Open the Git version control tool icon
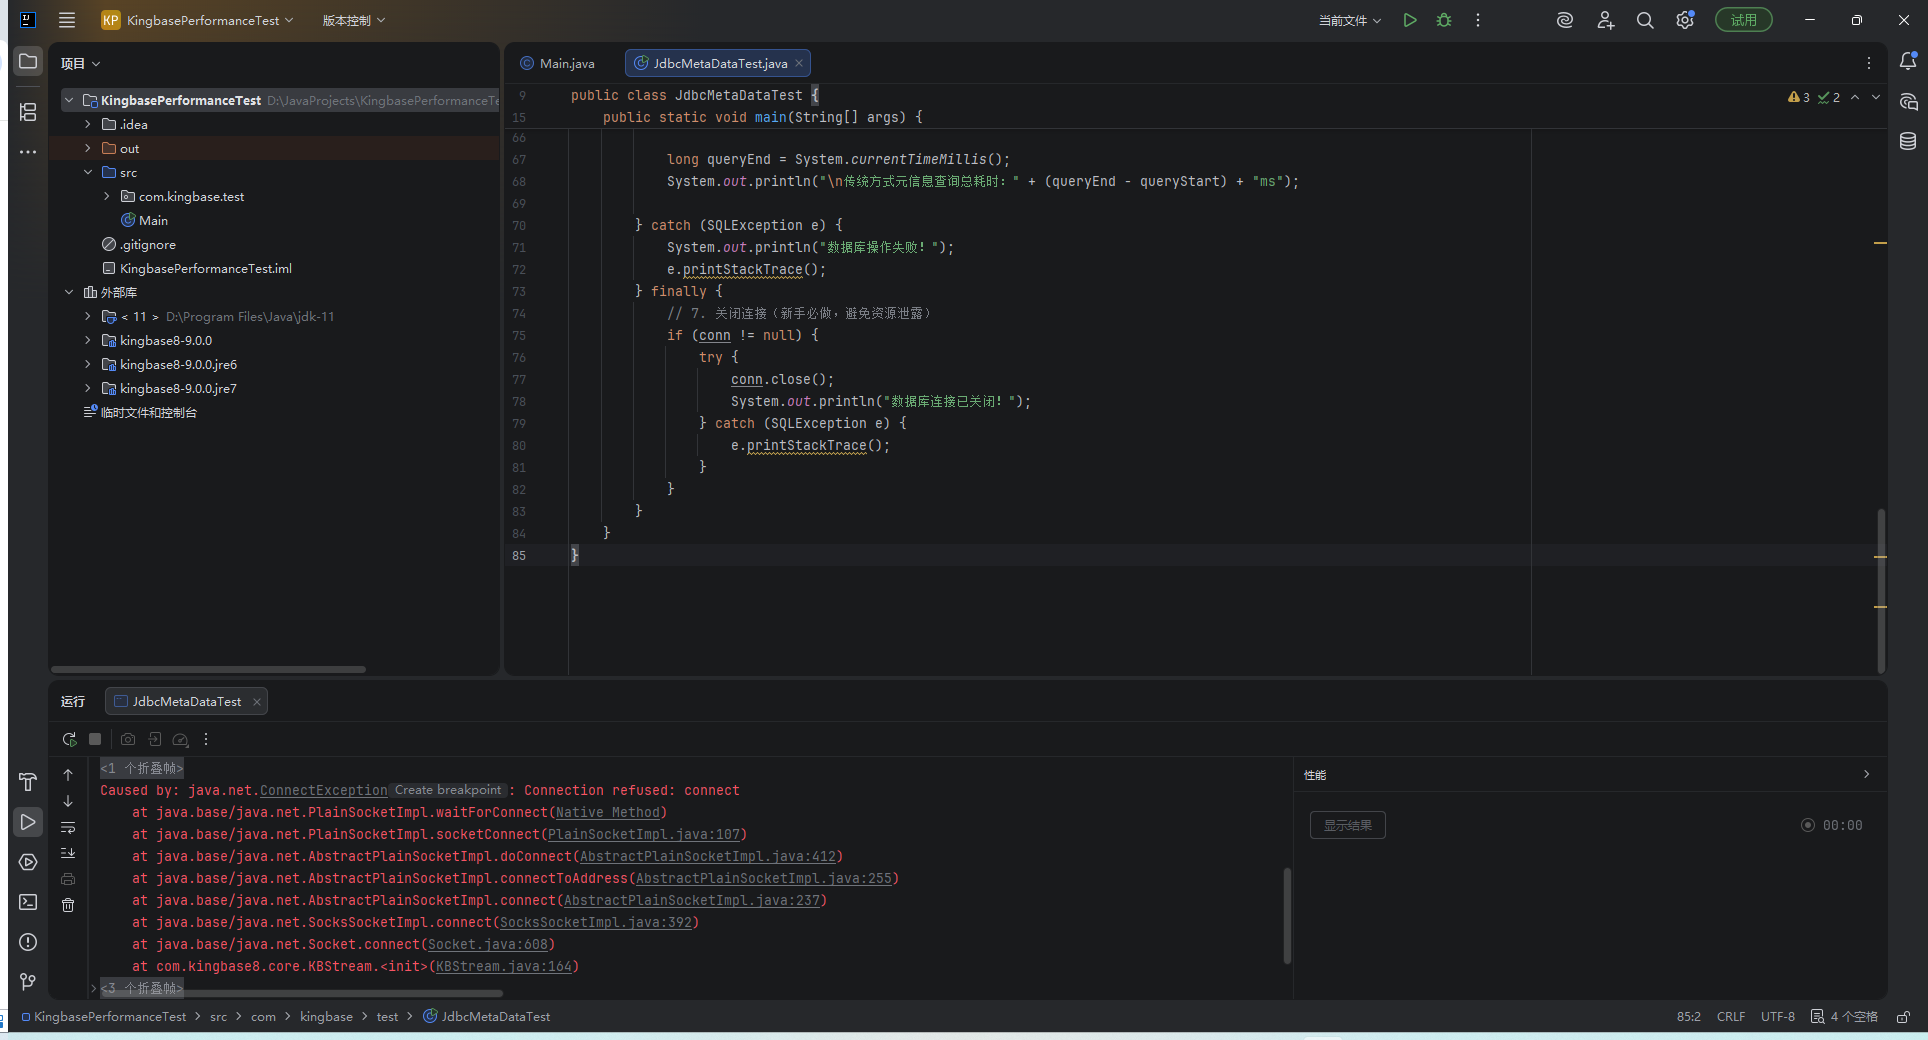This screenshot has width=1928, height=1040. click(28, 982)
